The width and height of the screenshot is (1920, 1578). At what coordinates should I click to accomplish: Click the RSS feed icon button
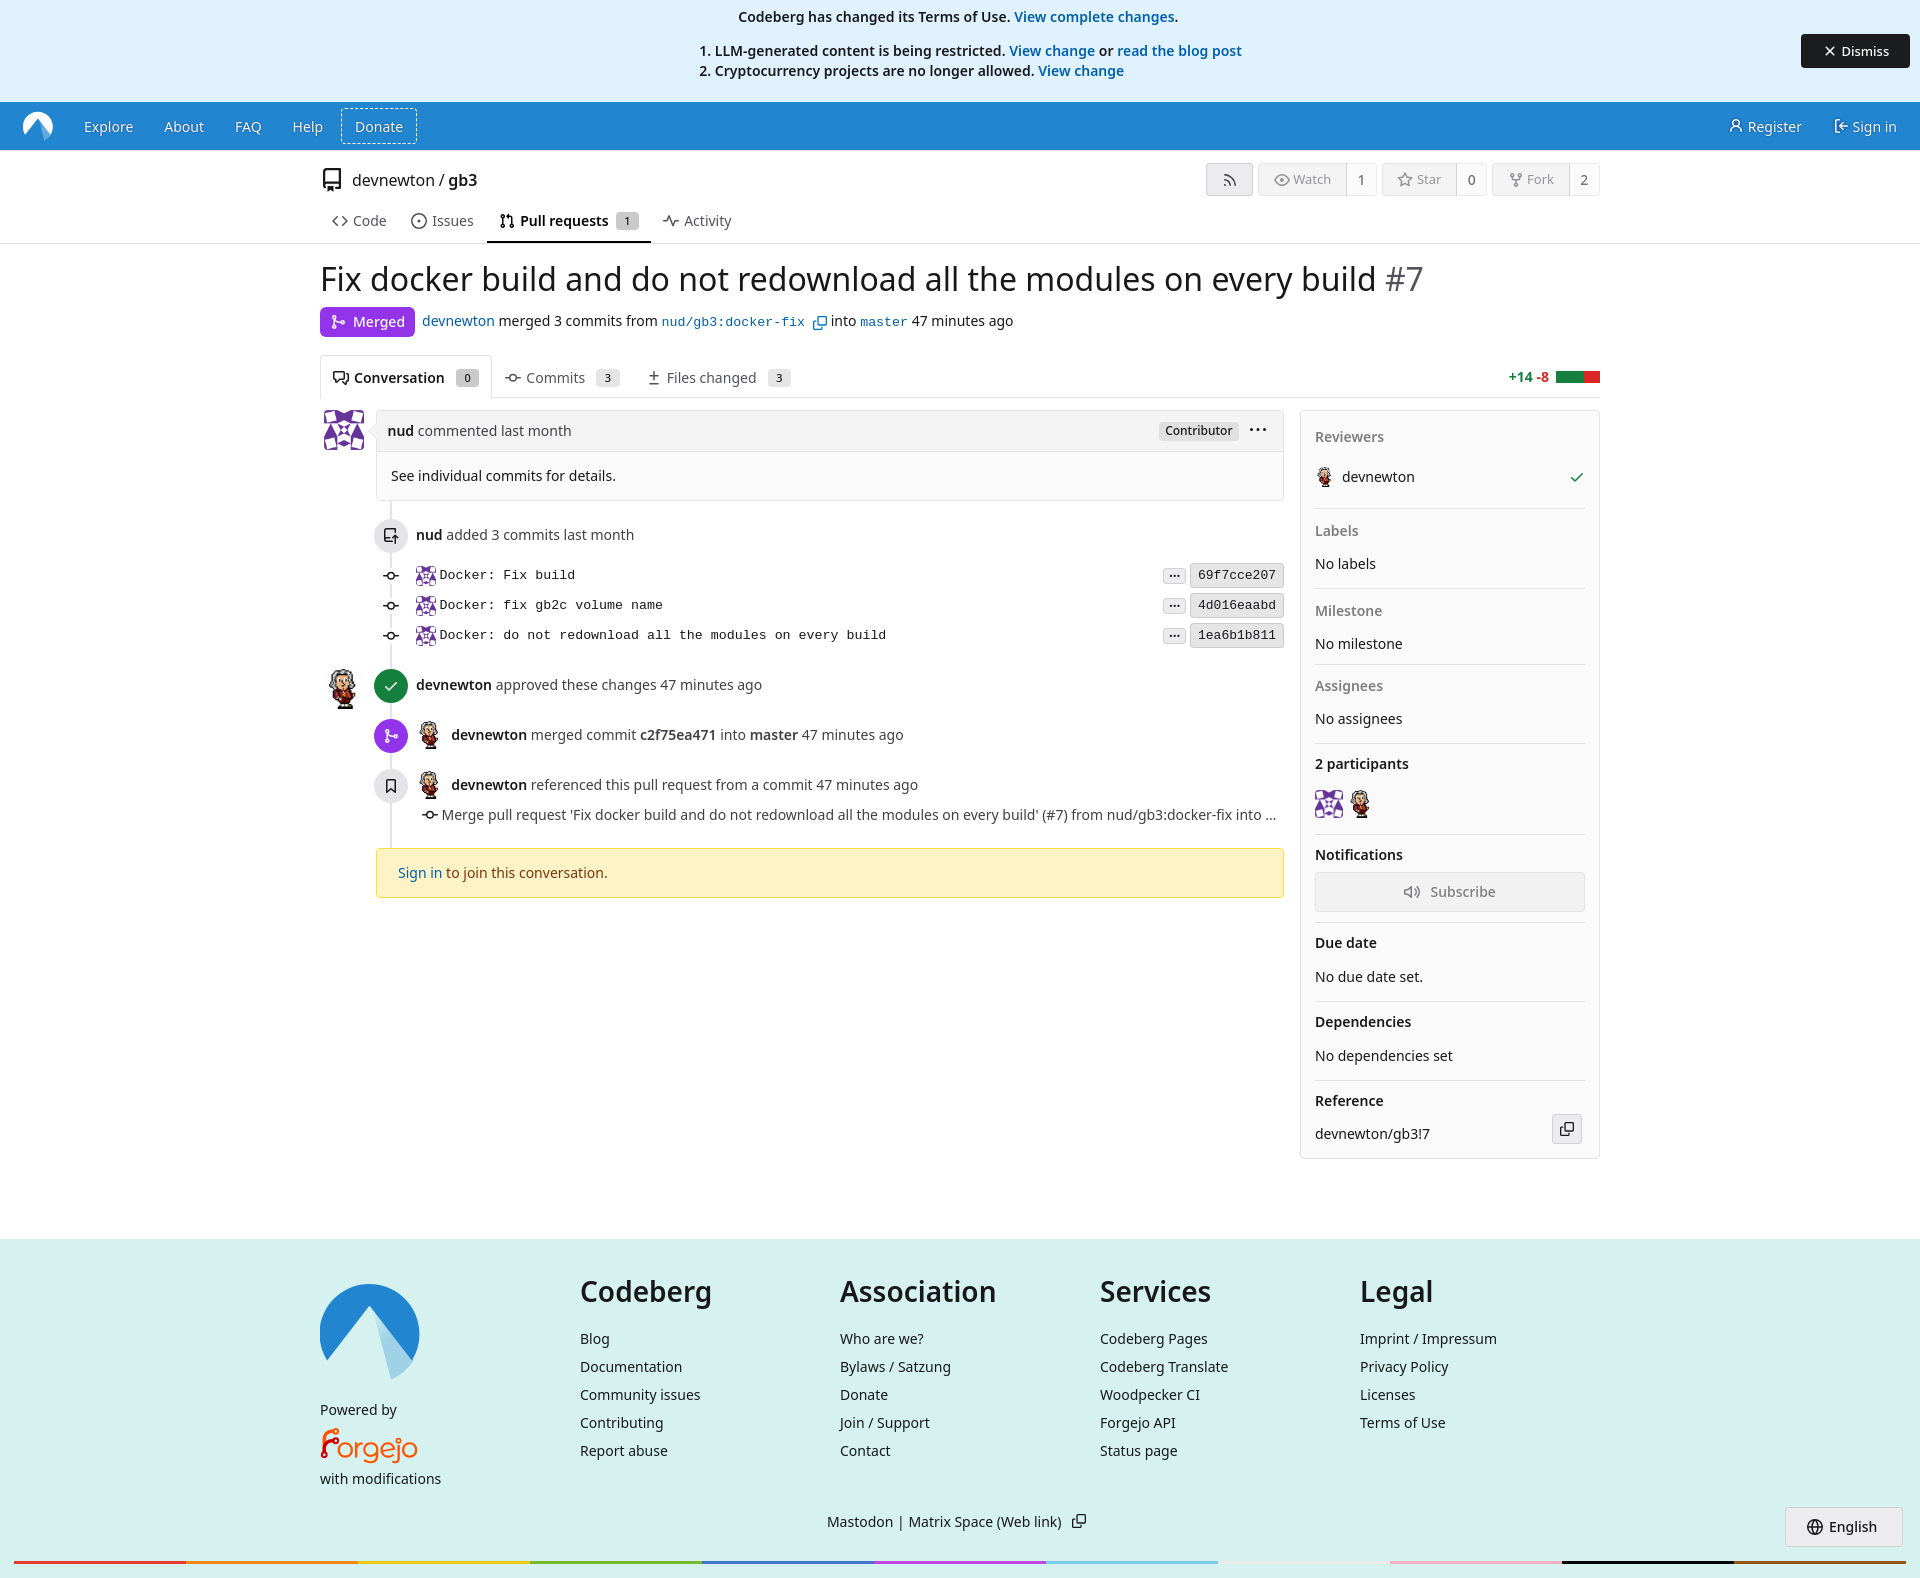[1229, 180]
